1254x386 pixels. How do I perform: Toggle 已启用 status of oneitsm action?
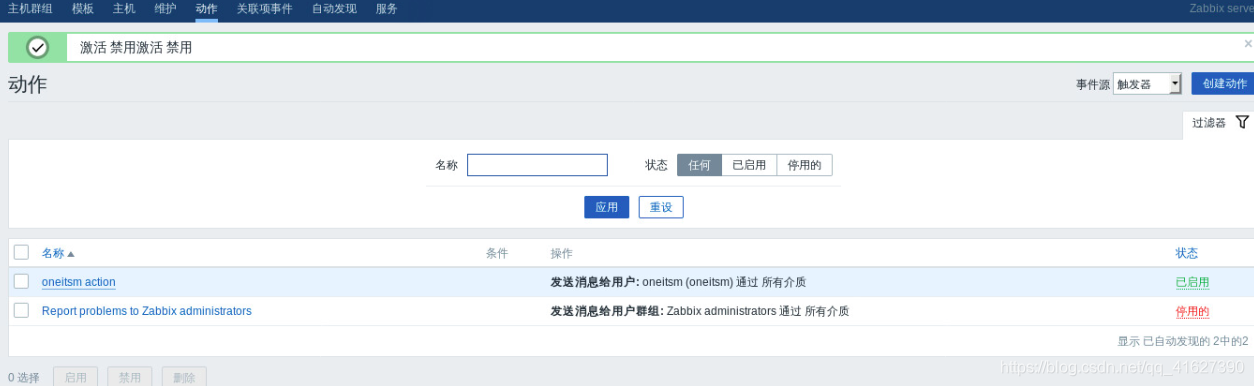(1192, 282)
